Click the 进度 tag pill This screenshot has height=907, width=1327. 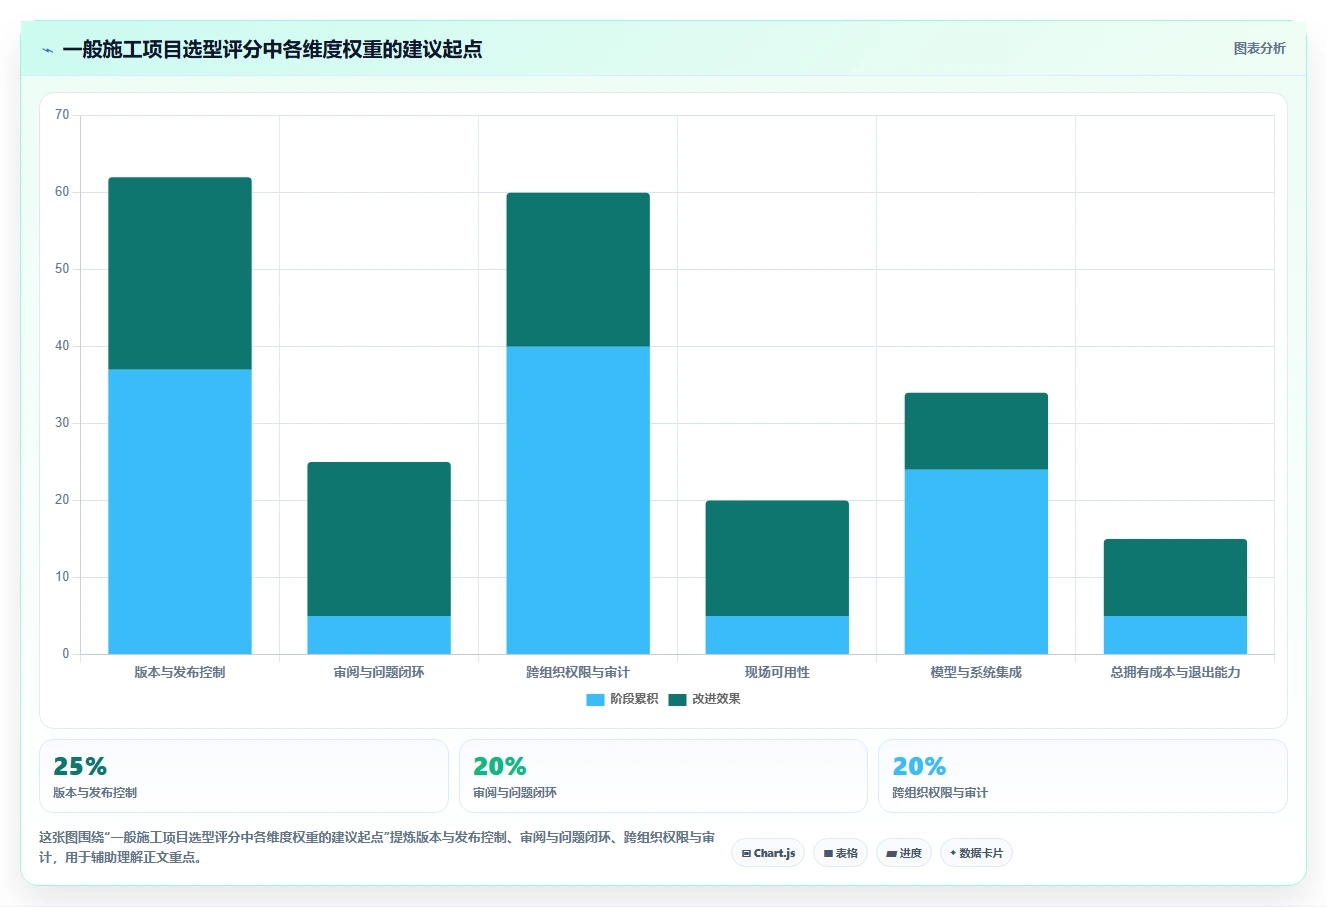pos(904,853)
